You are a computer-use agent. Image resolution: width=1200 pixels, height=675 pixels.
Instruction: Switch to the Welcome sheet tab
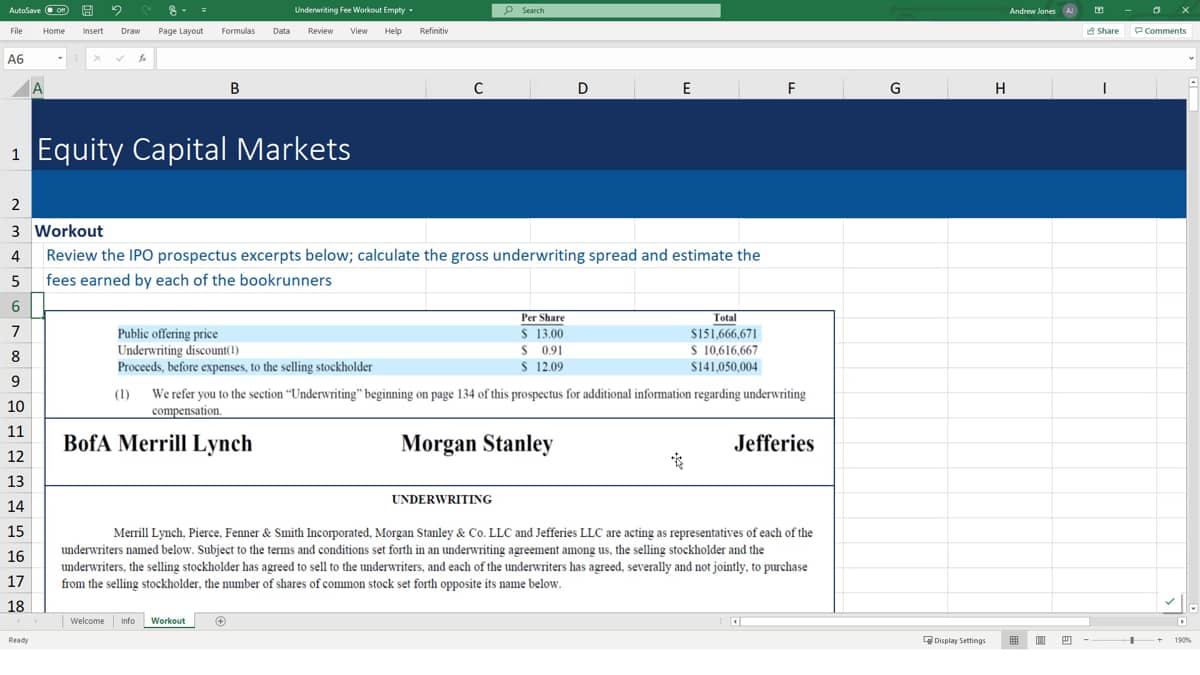coord(87,621)
